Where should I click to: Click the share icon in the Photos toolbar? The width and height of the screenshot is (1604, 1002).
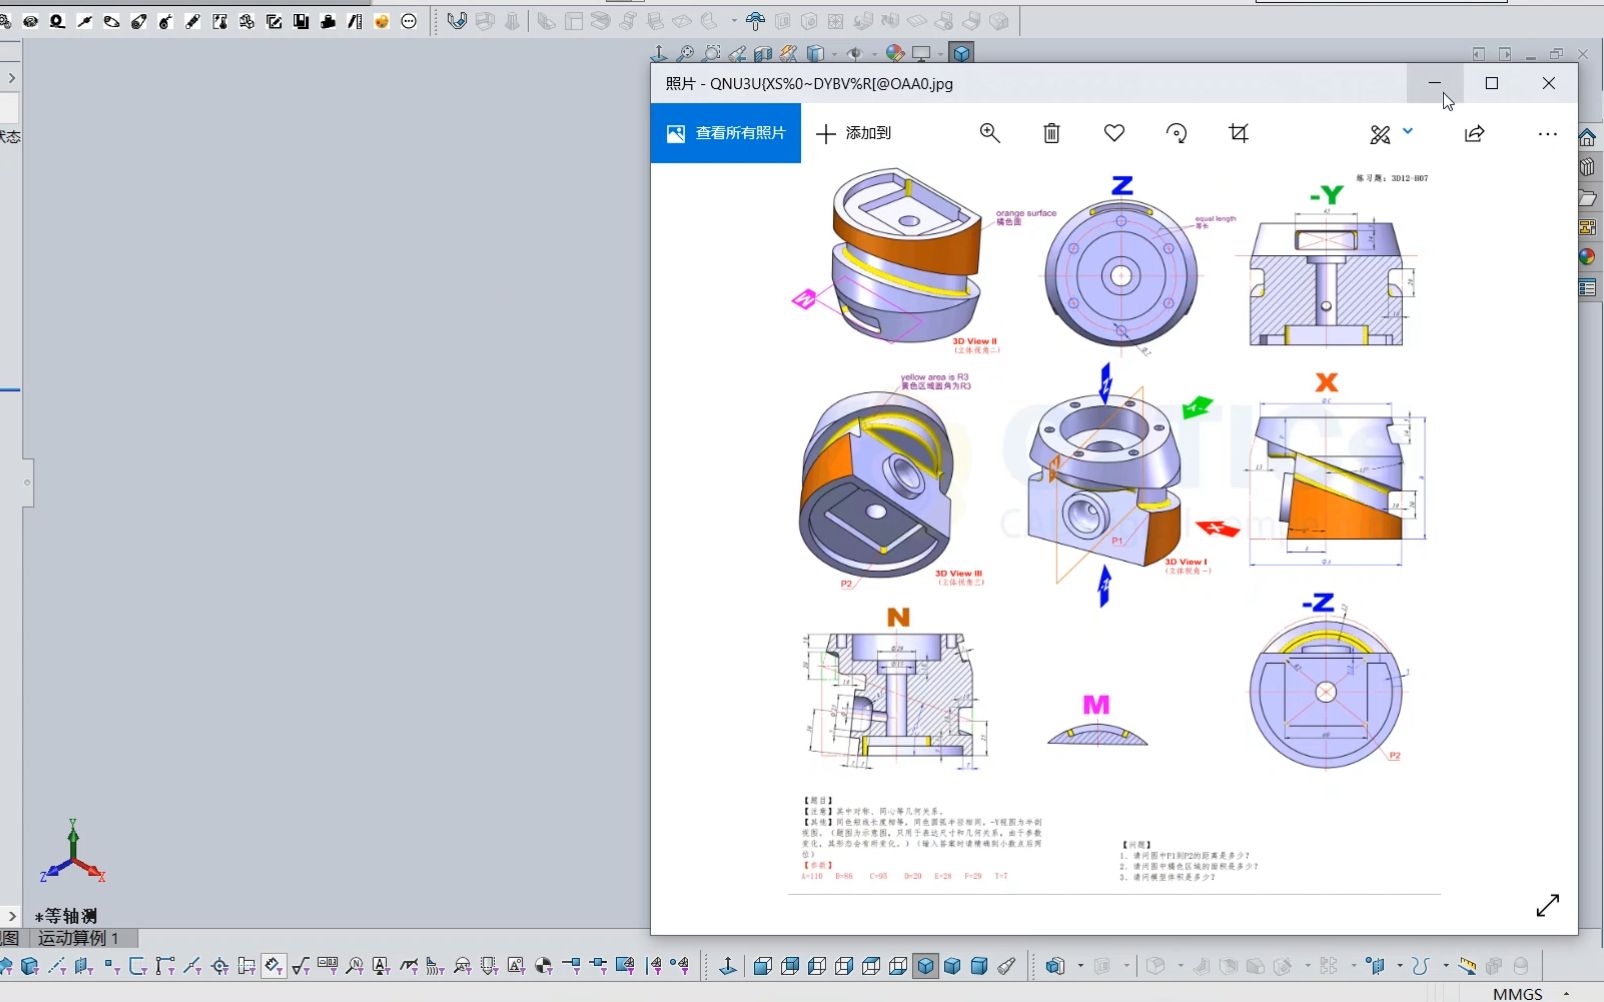[x=1475, y=133]
